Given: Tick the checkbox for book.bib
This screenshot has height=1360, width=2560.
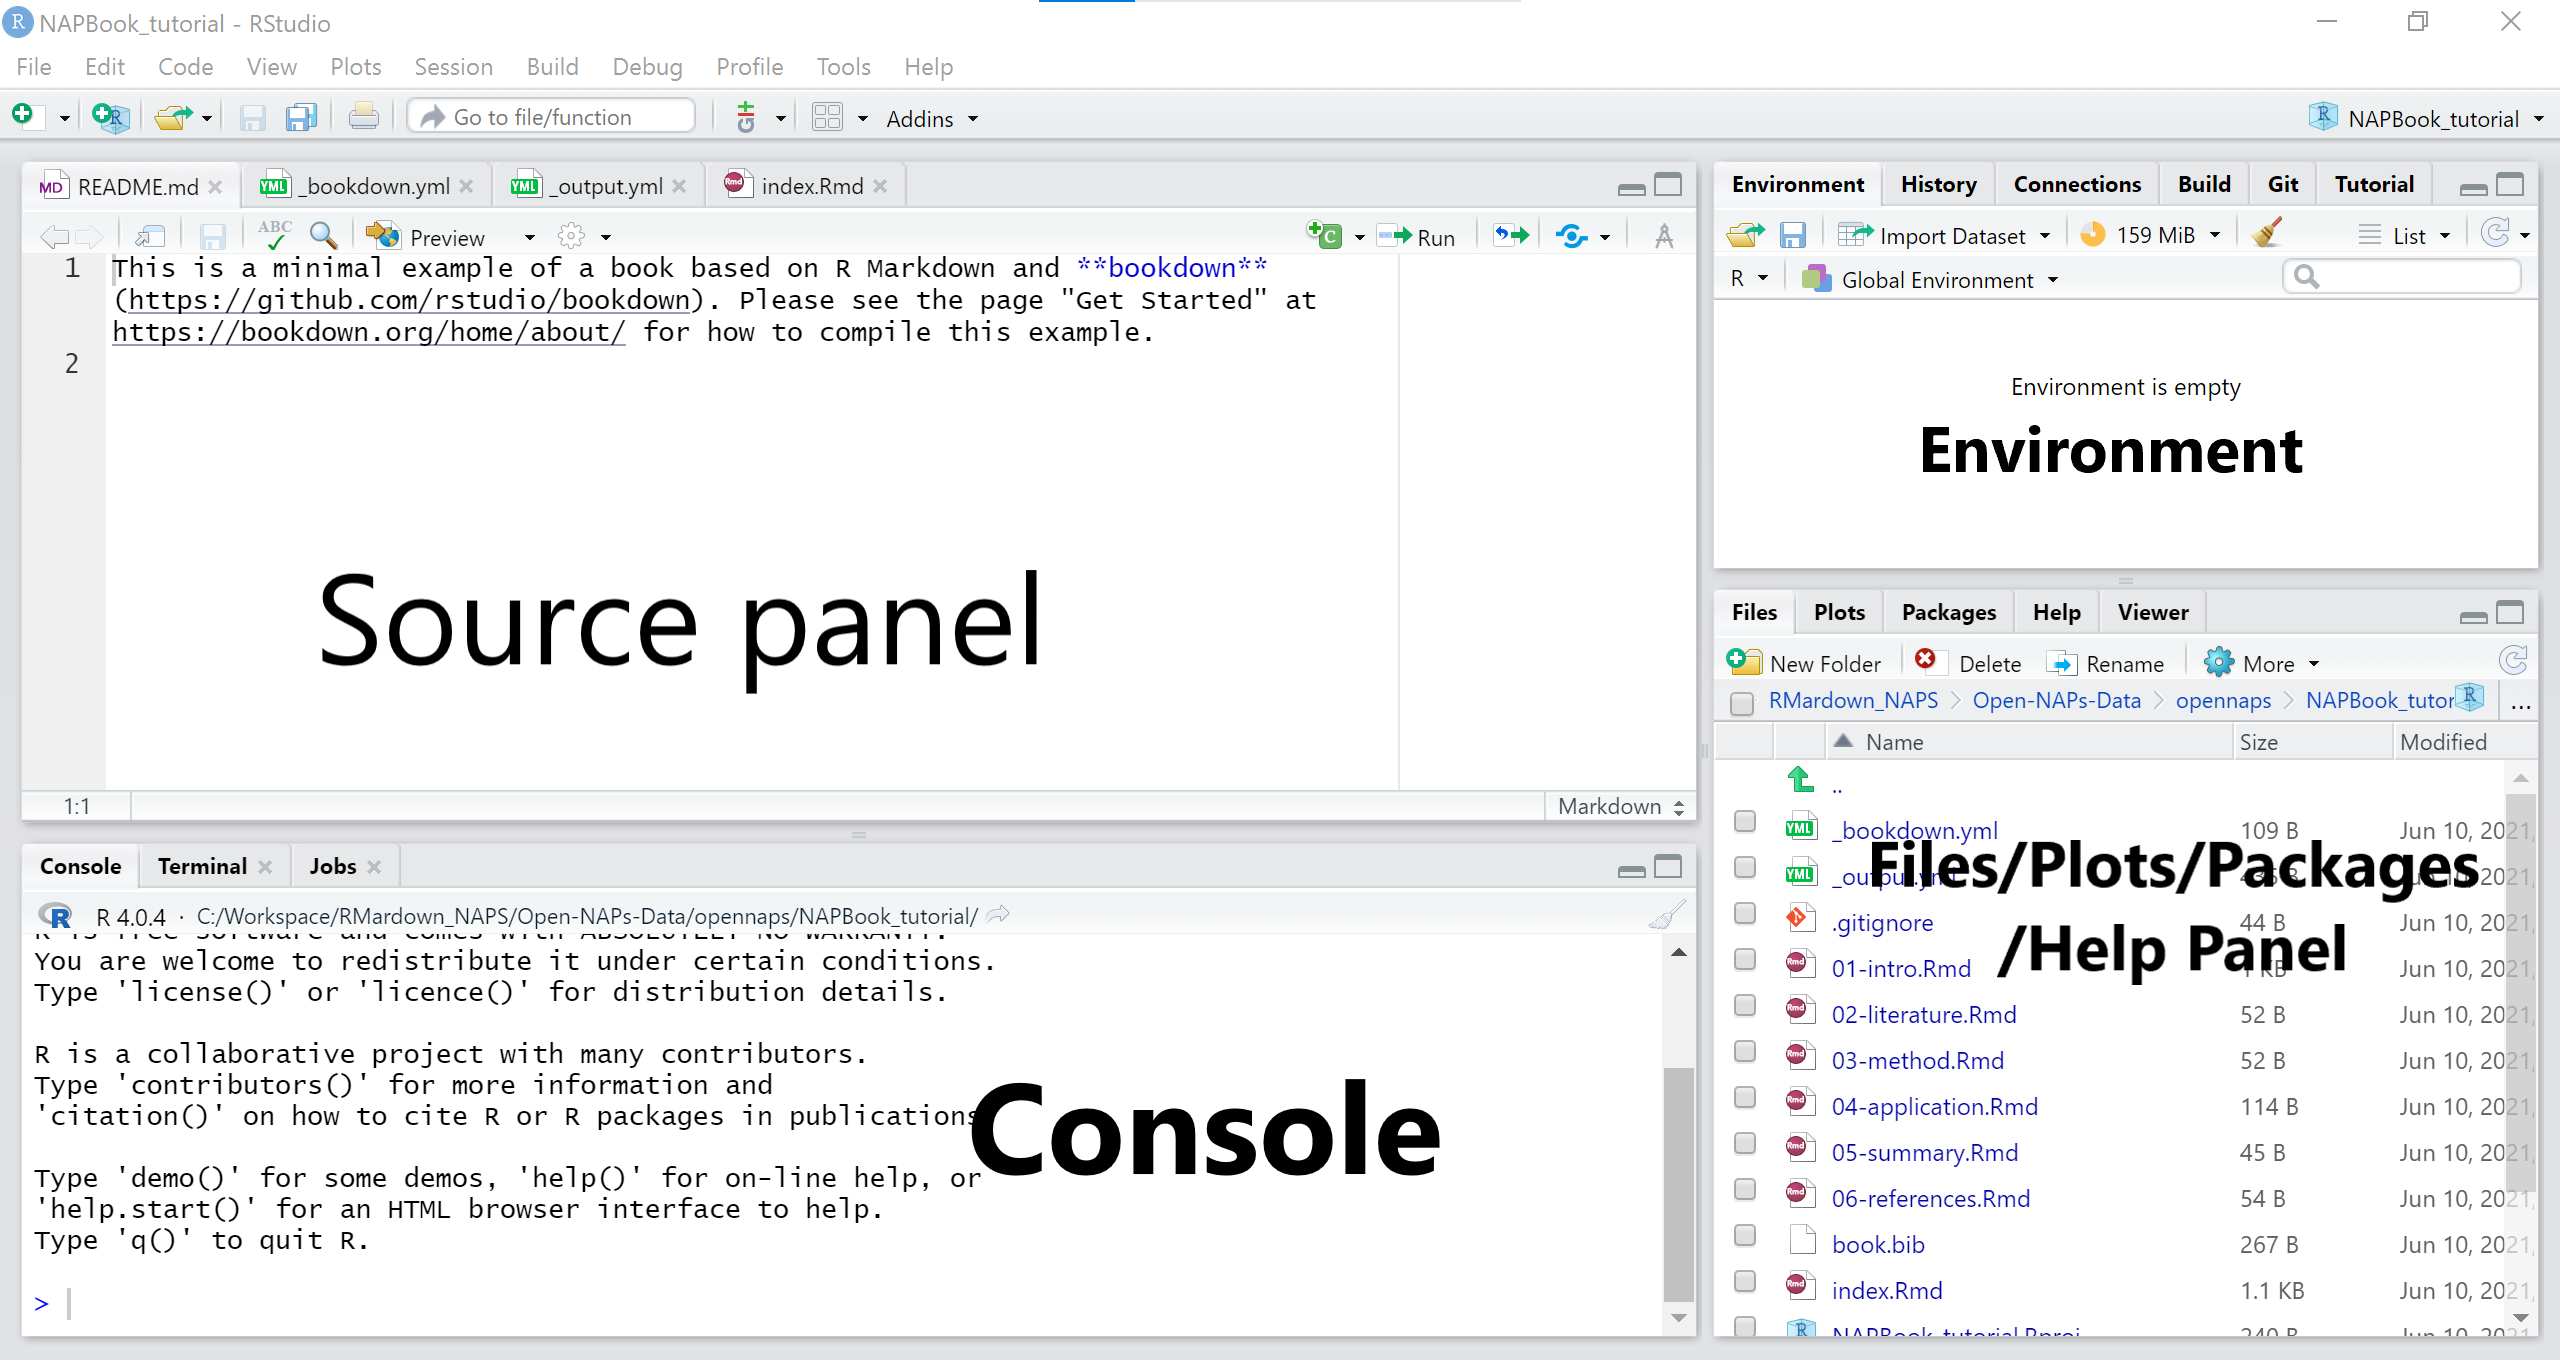Looking at the screenshot, I should [x=1745, y=1236].
